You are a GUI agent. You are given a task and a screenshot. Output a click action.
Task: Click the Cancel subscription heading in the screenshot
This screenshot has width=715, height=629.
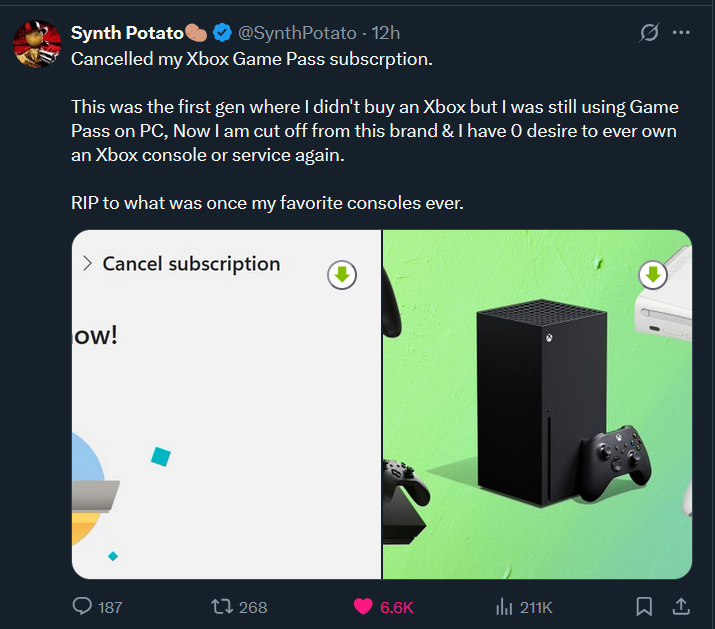click(191, 264)
